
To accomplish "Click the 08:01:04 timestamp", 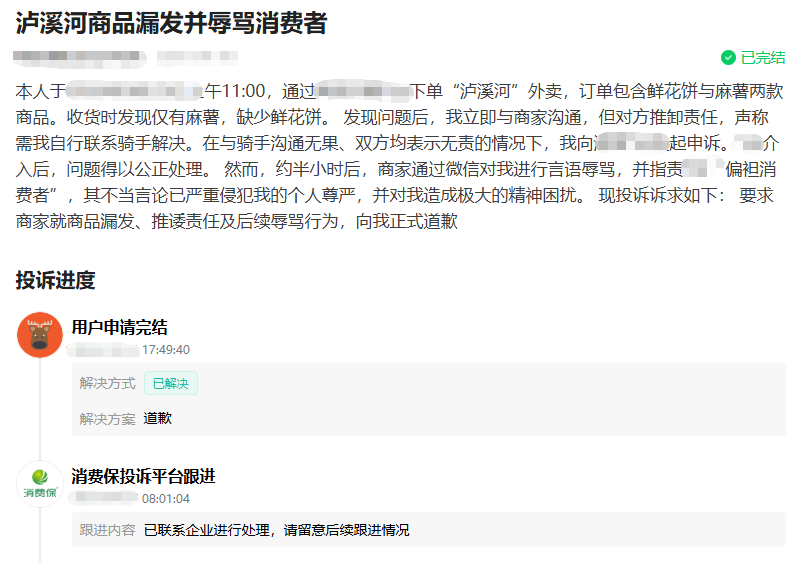I will [x=166, y=499].
